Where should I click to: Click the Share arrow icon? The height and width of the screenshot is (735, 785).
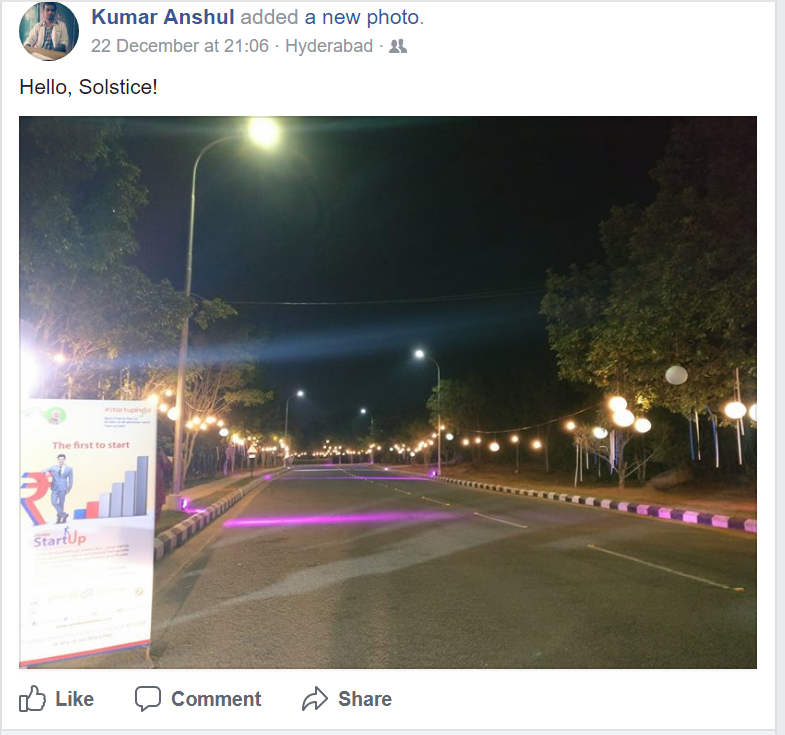click(315, 698)
